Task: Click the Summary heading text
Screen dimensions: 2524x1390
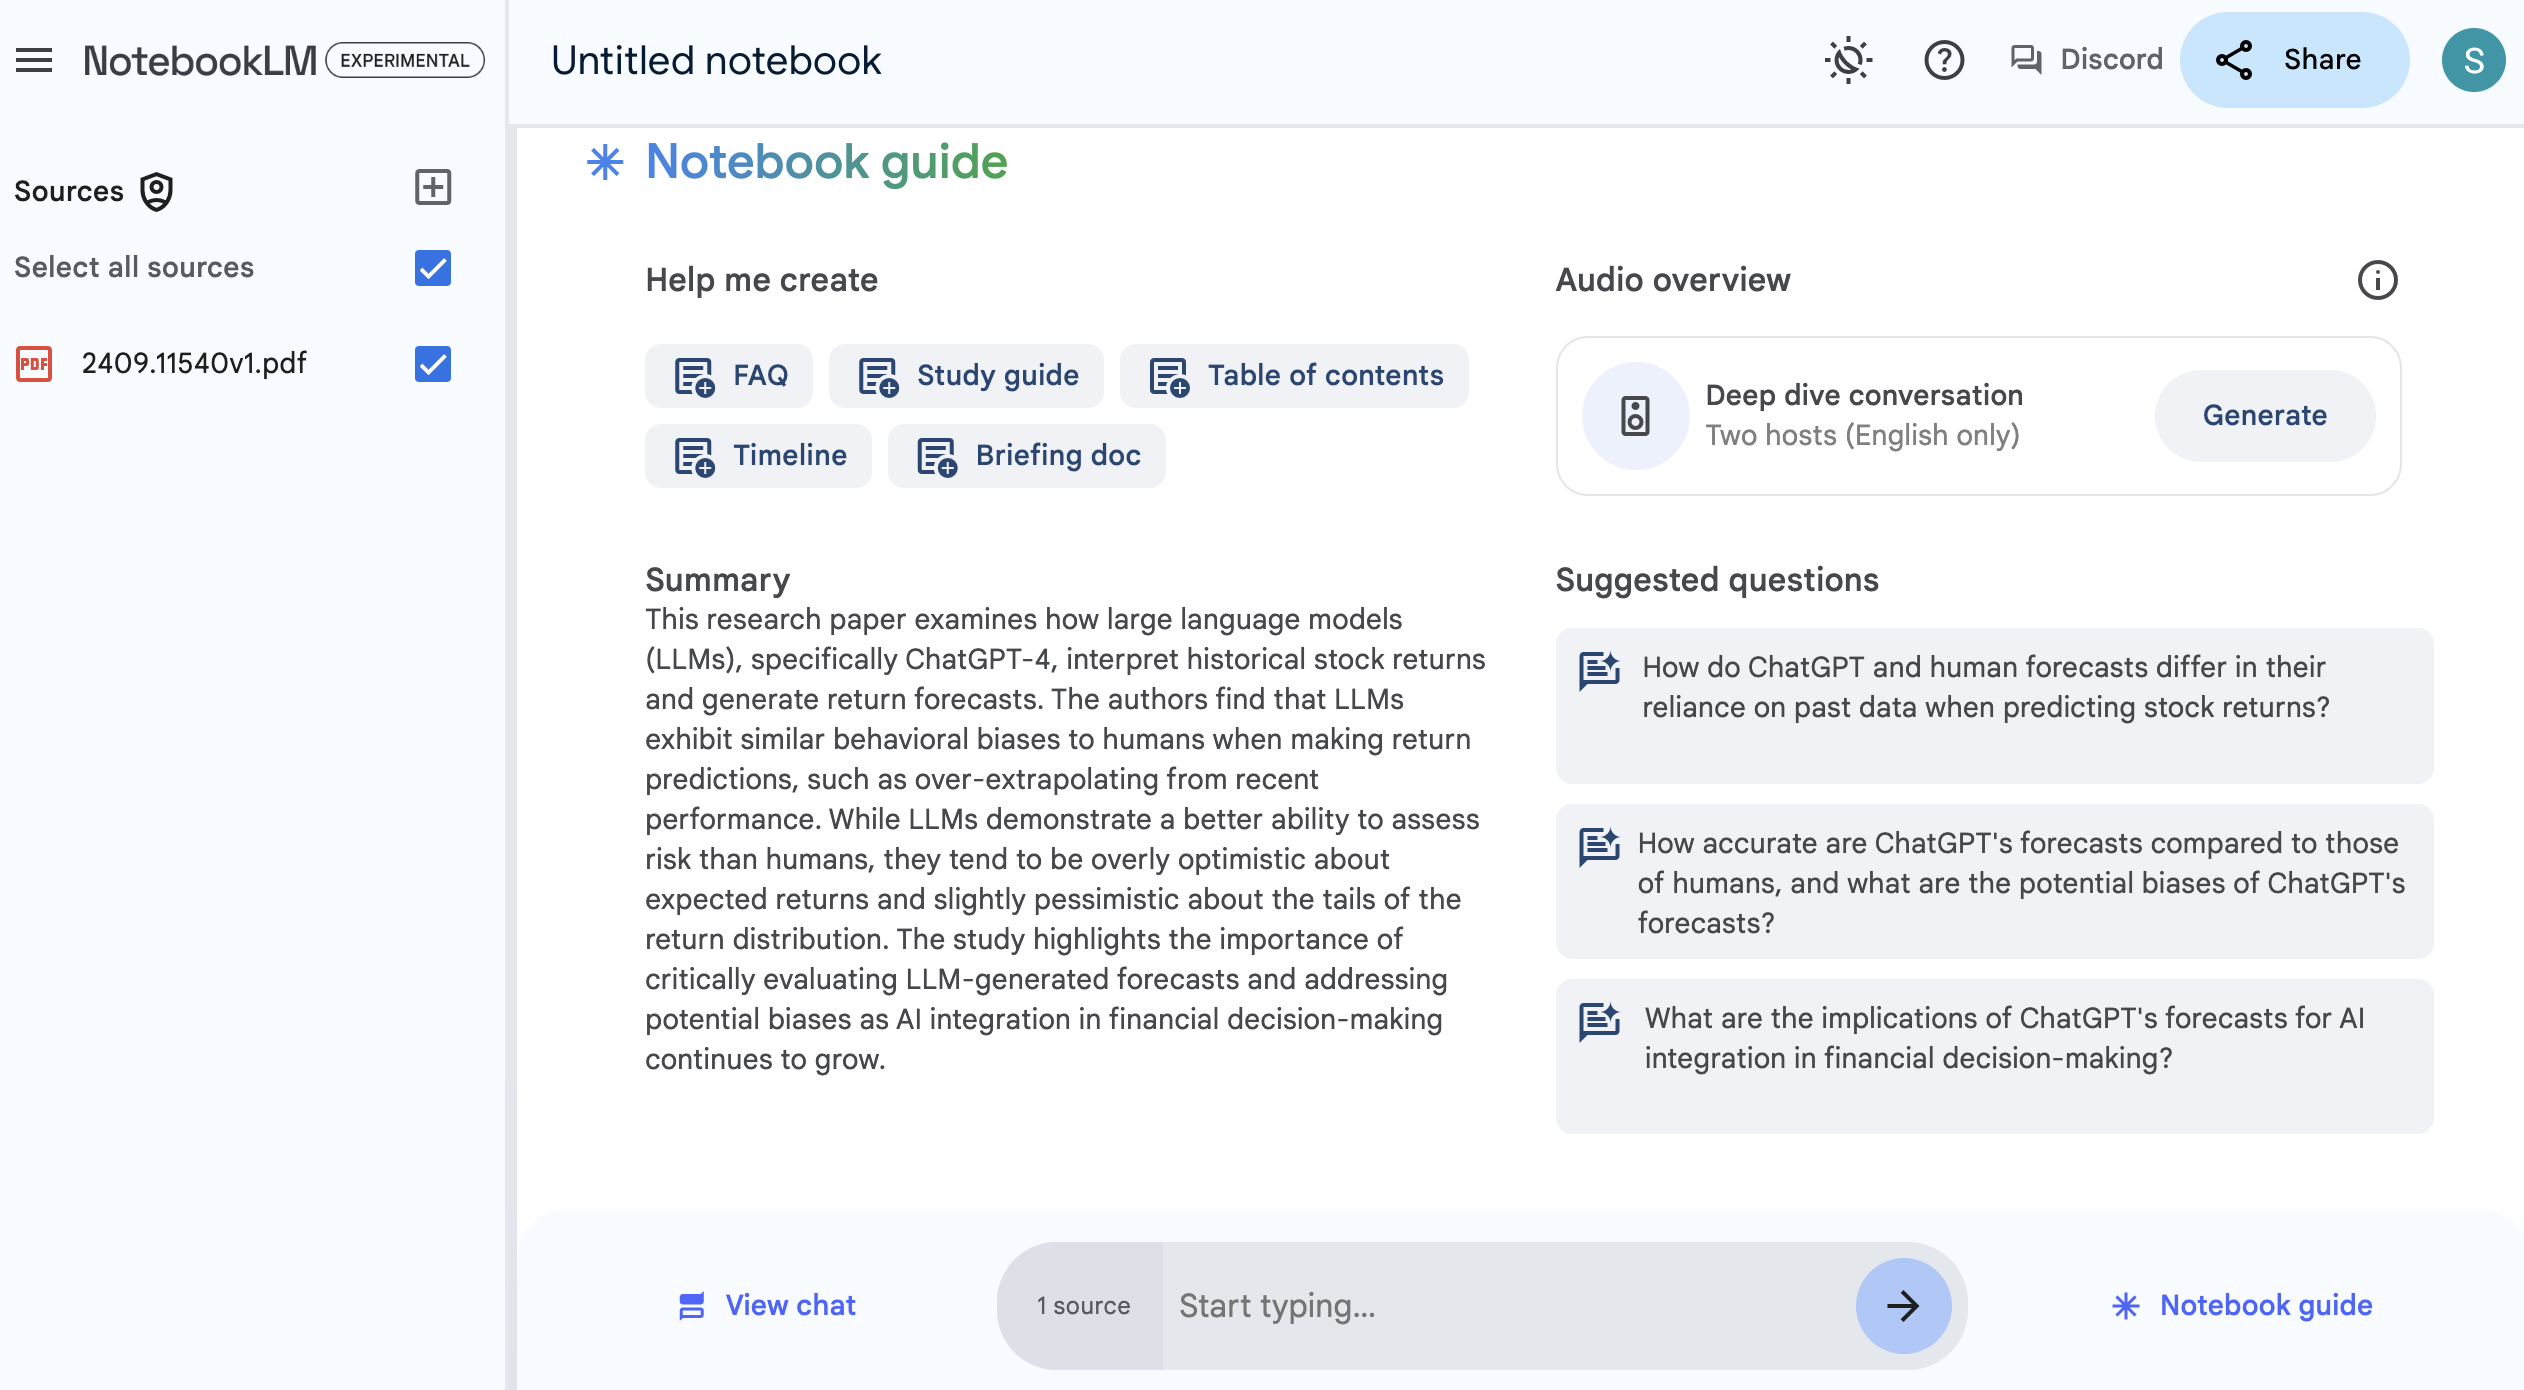Action: click(x=717, y=580)
